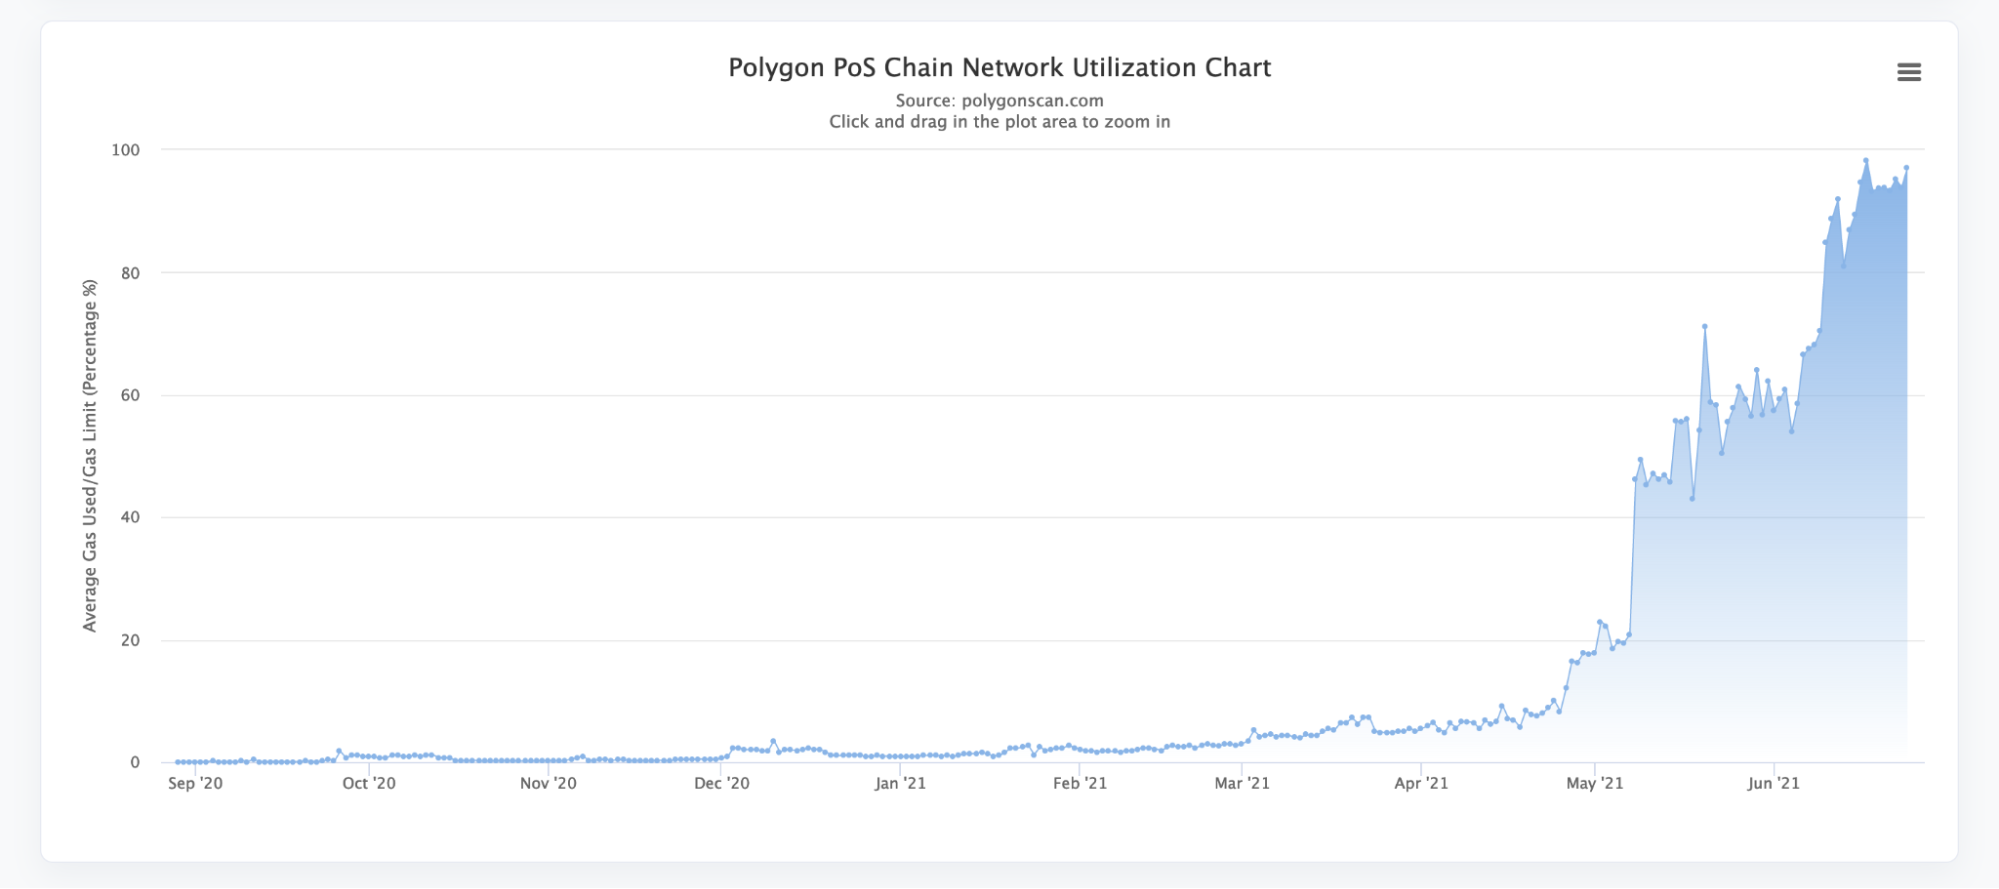The width and height of the screenshot is (1999, 889).
Task: Select the Apr '21 x-axis label
Action: 1421,783
